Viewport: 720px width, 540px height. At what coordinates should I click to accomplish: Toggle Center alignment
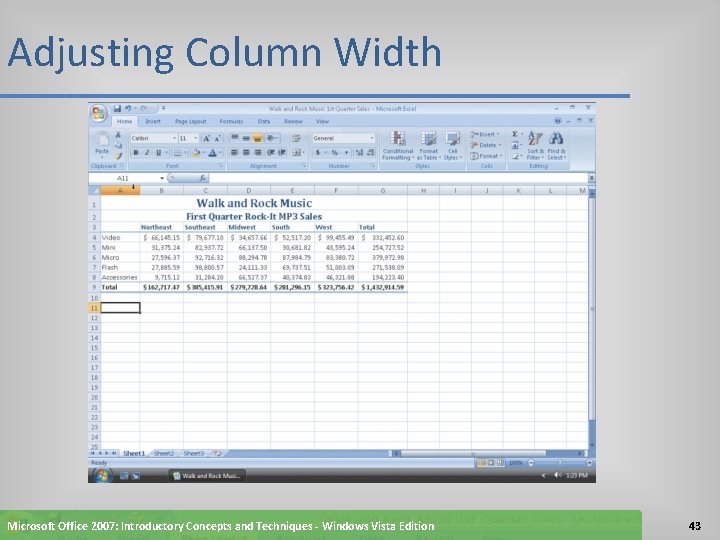pos(246,152)
